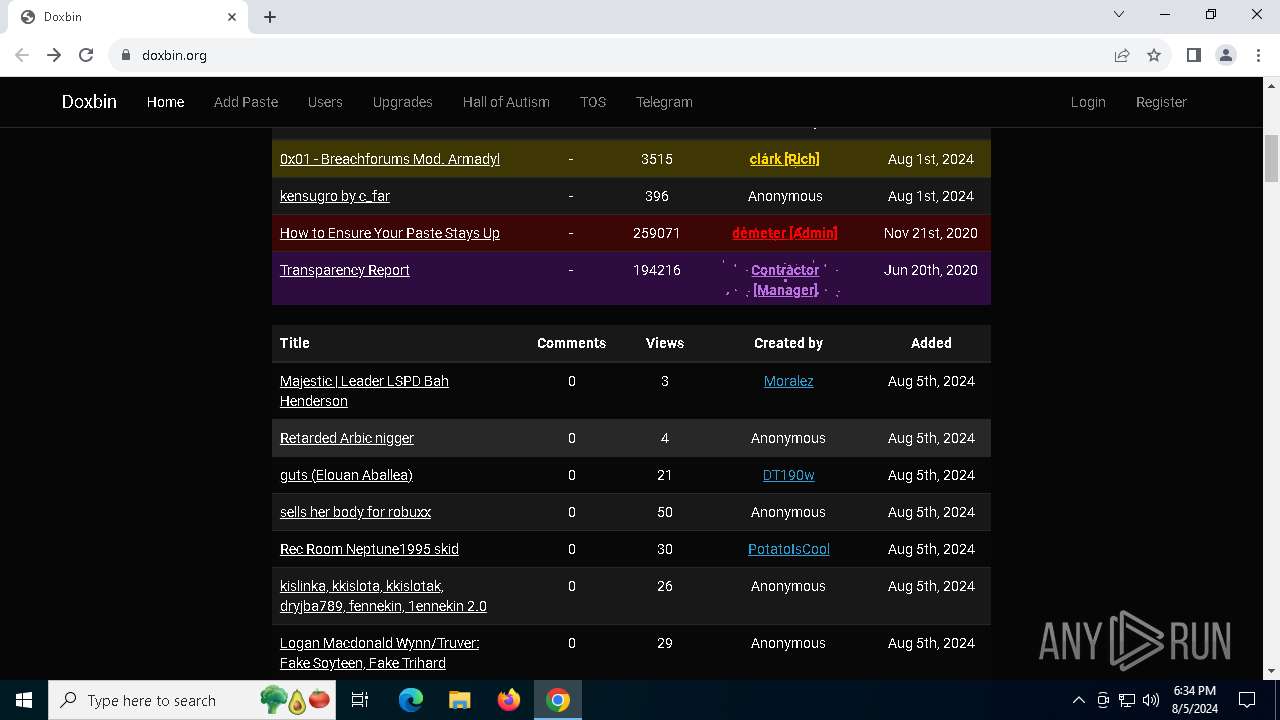1280x720 pixels.
Task: Open the Add Paste navigation item
Action: 246,102
